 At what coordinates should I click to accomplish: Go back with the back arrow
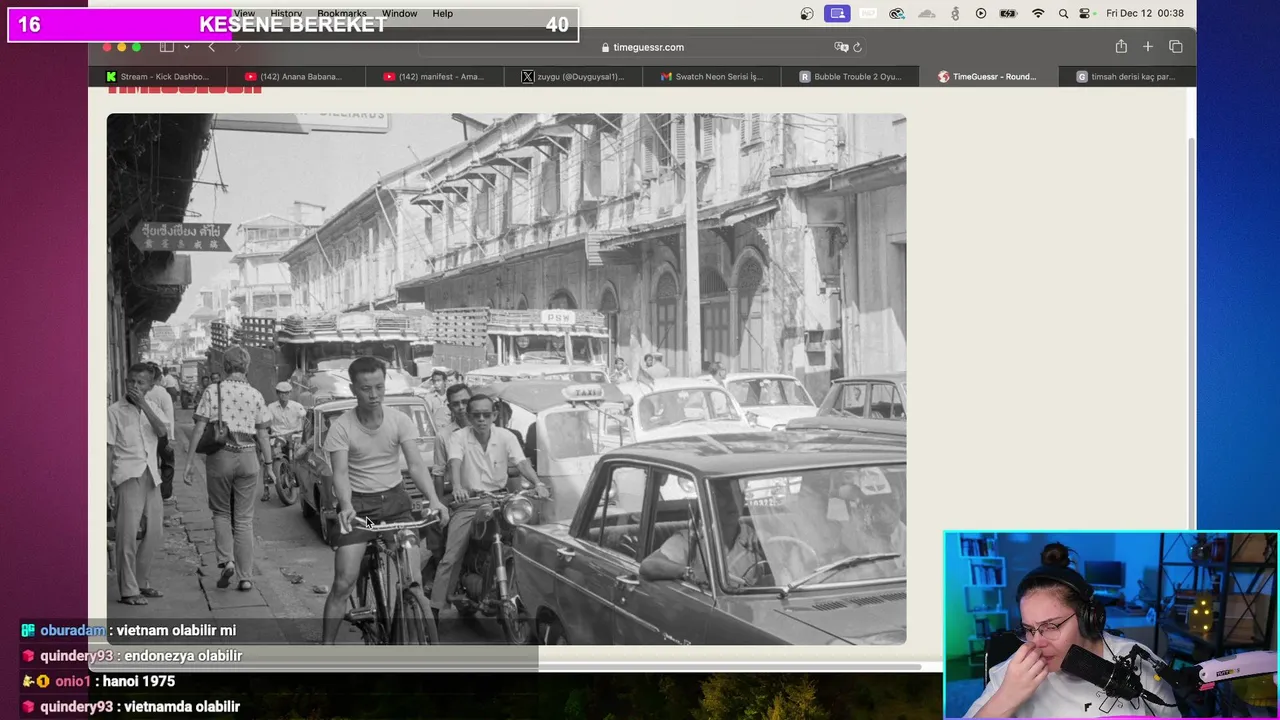tap(211, 47)
